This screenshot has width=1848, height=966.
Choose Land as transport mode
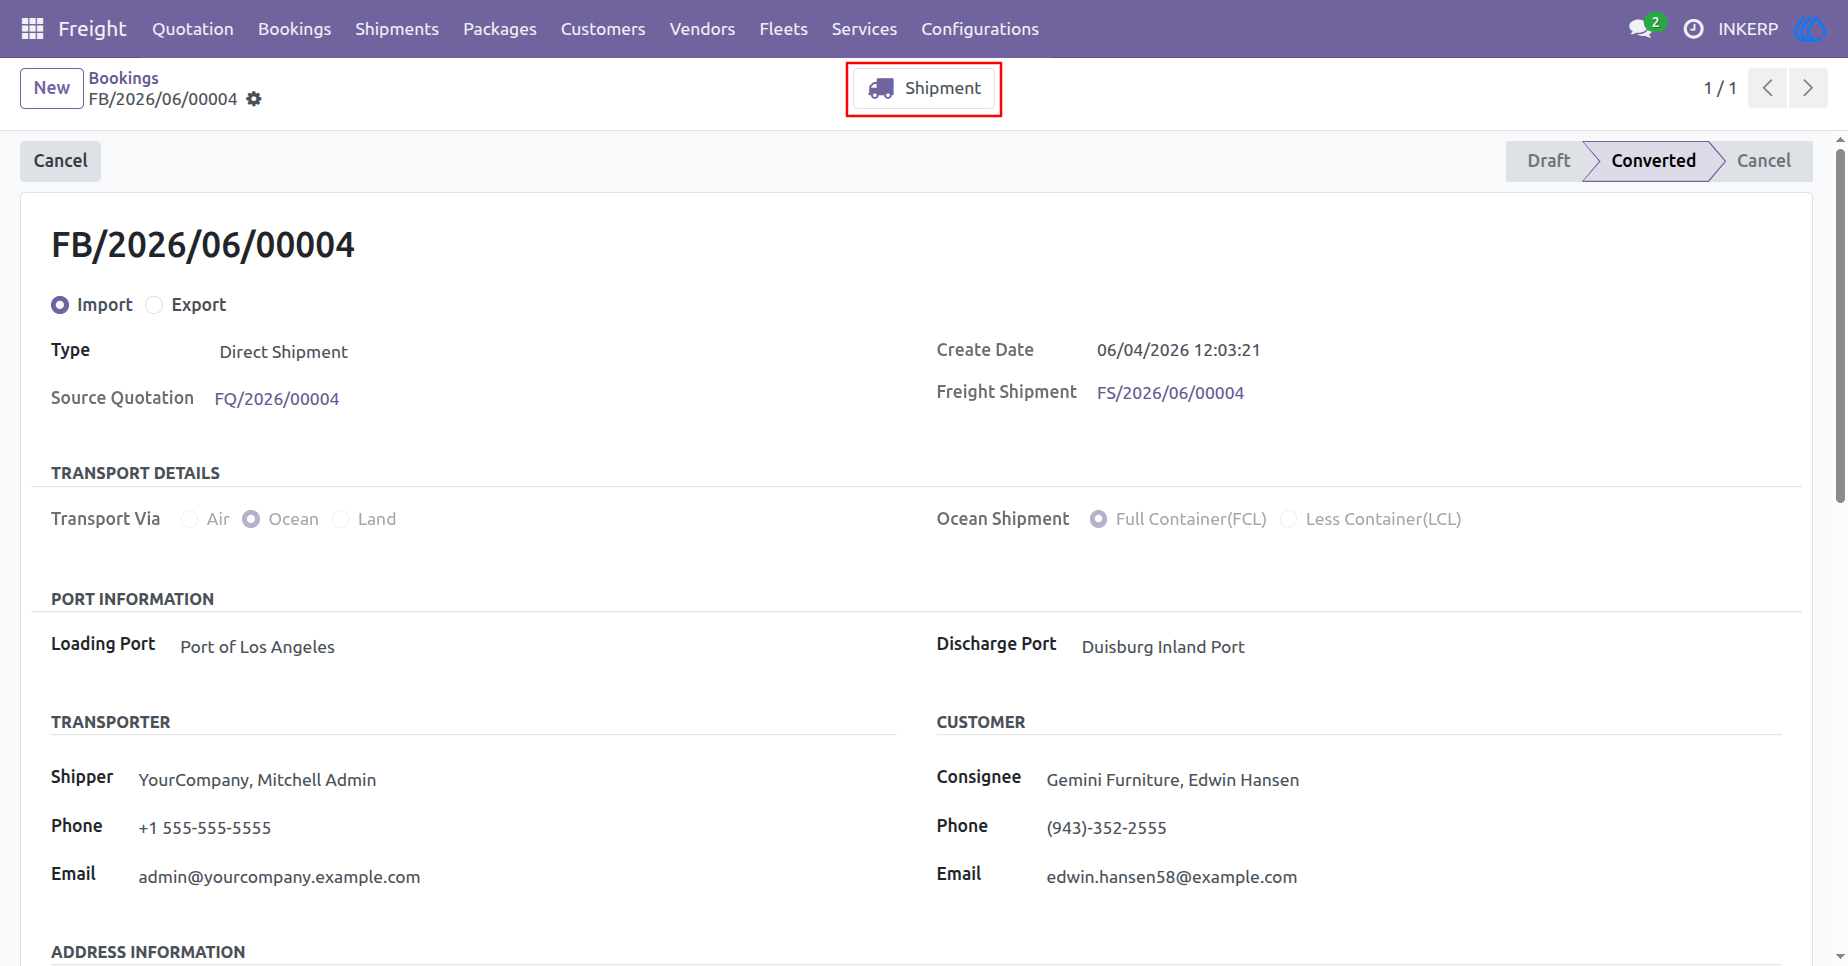(x=341, y=519)
